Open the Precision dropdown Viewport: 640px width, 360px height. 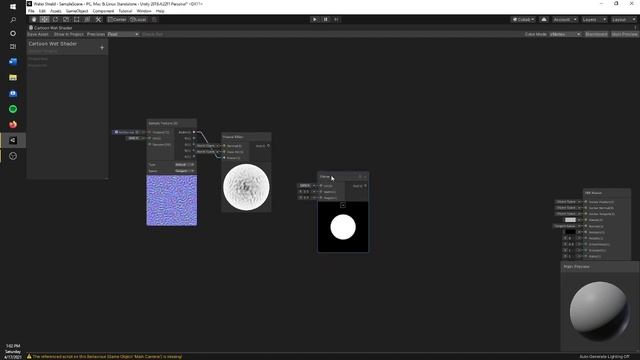(123, 34)
